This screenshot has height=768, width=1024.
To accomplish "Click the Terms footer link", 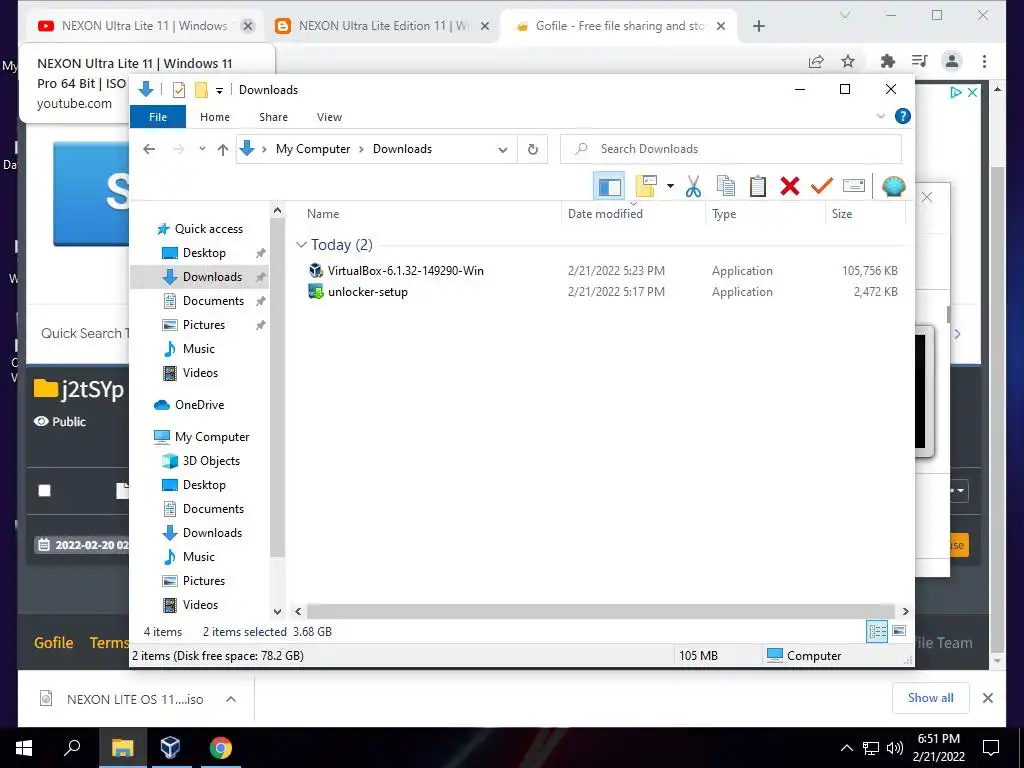I will coord(108,643).
